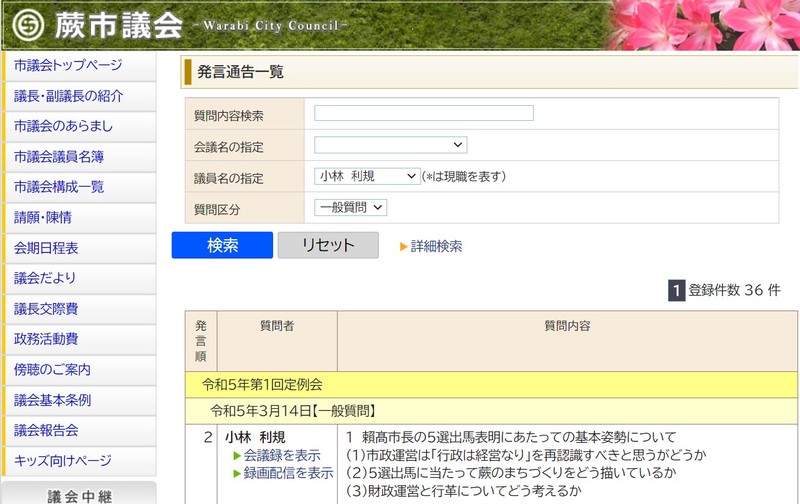Select 市議会議員名簿 in the sidebar

click(59, 157)
